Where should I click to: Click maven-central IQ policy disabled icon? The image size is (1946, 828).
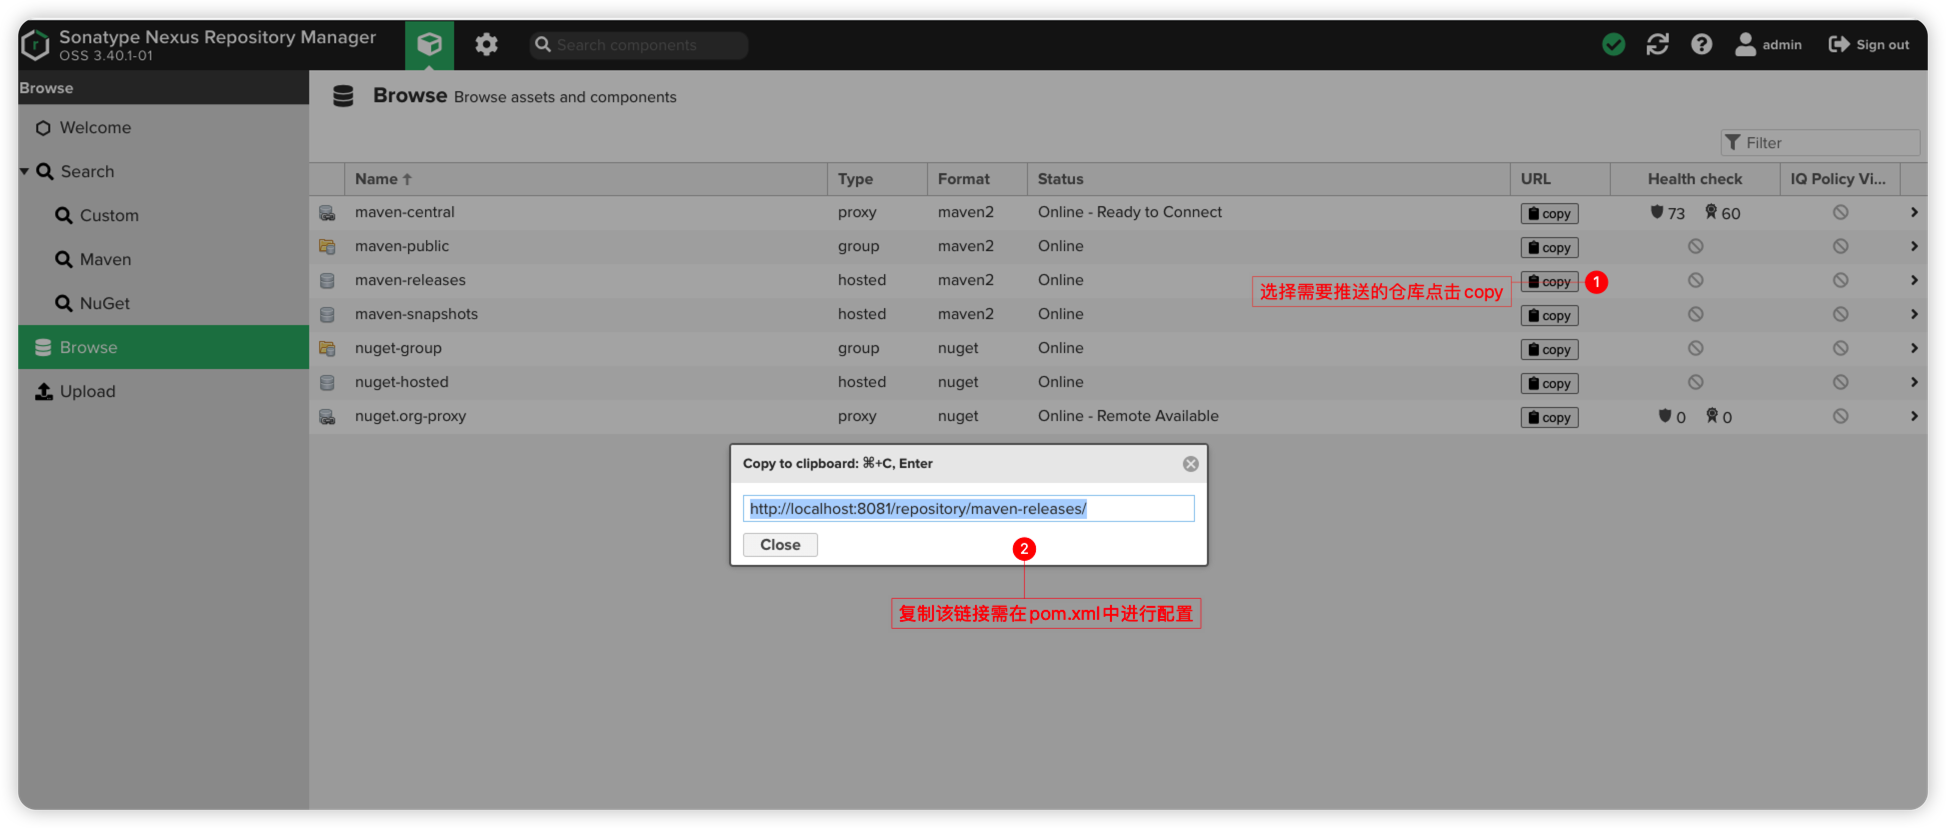[1840, 212]
